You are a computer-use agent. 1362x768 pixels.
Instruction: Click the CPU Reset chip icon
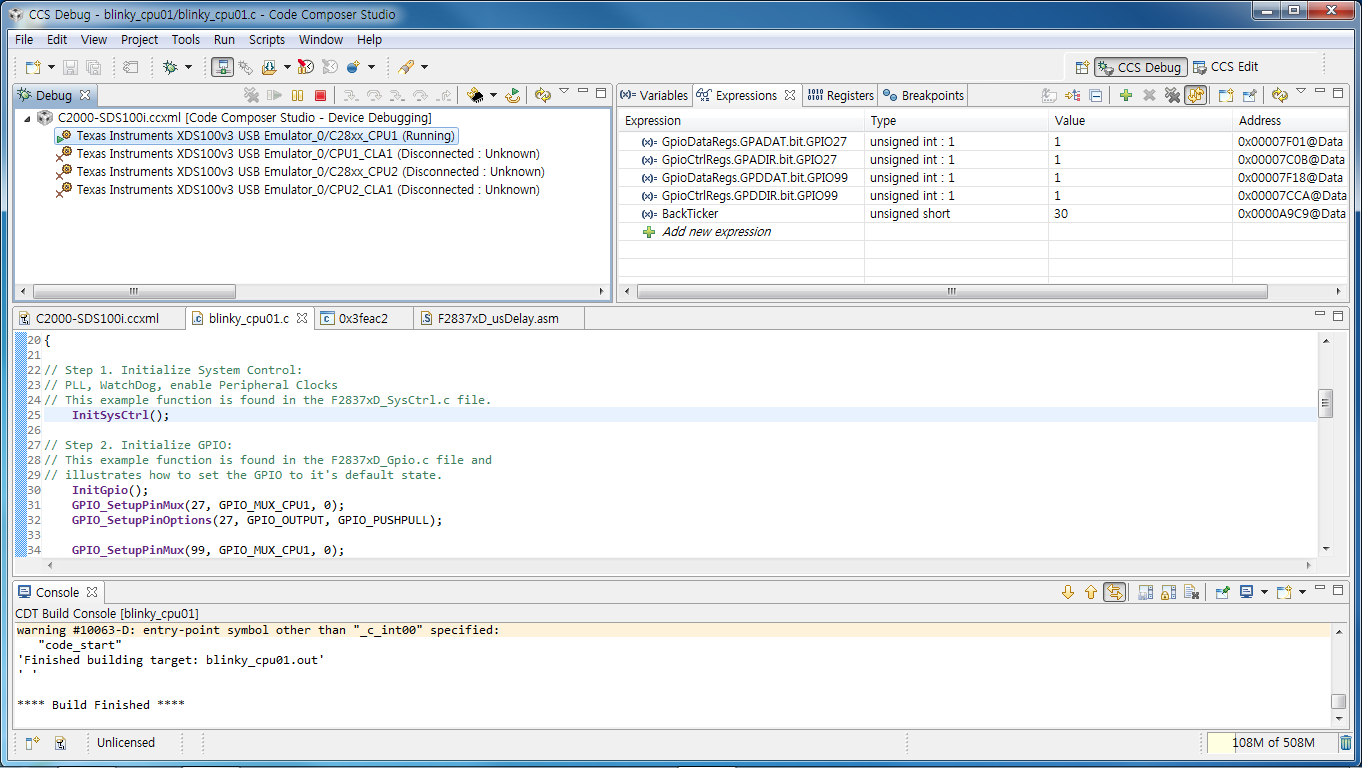click(476, 95)
